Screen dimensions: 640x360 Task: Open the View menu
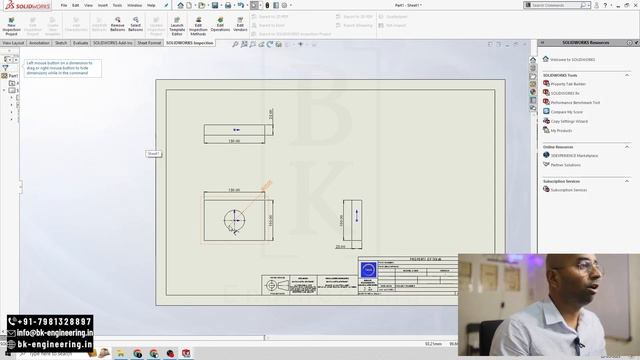point(88,5)
